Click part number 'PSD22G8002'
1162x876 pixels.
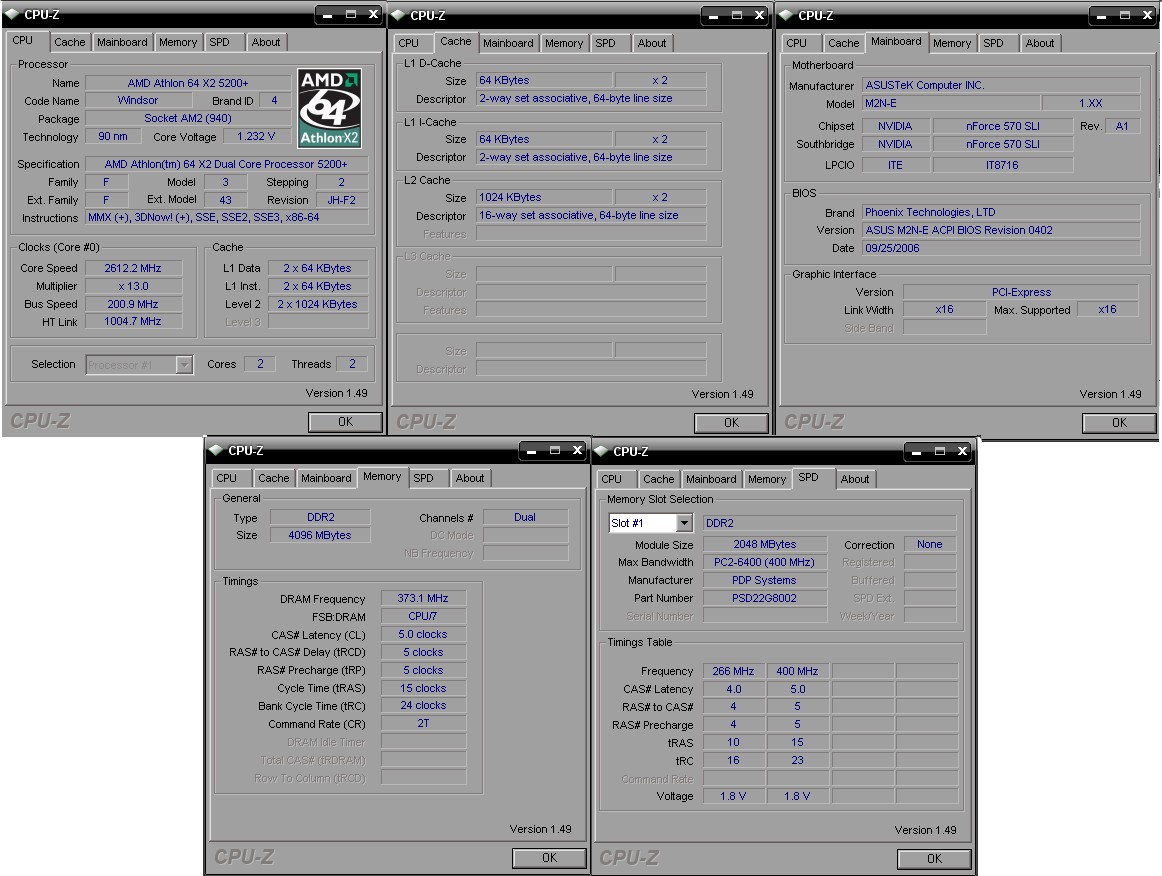[x=765, y=598]
